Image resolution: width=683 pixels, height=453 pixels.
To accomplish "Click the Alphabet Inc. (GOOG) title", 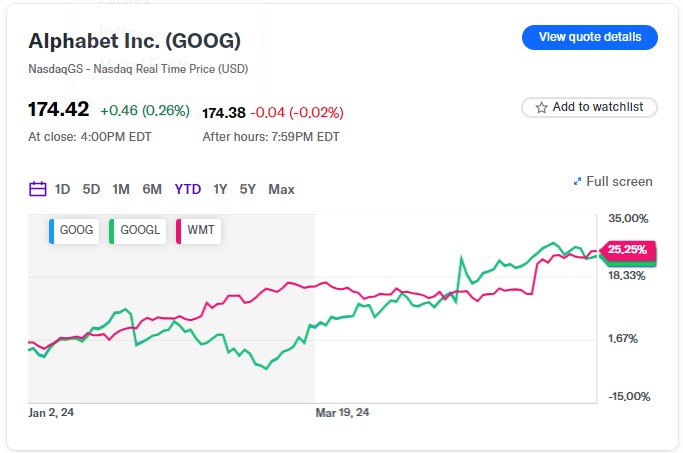I will [x=134, y=42].
